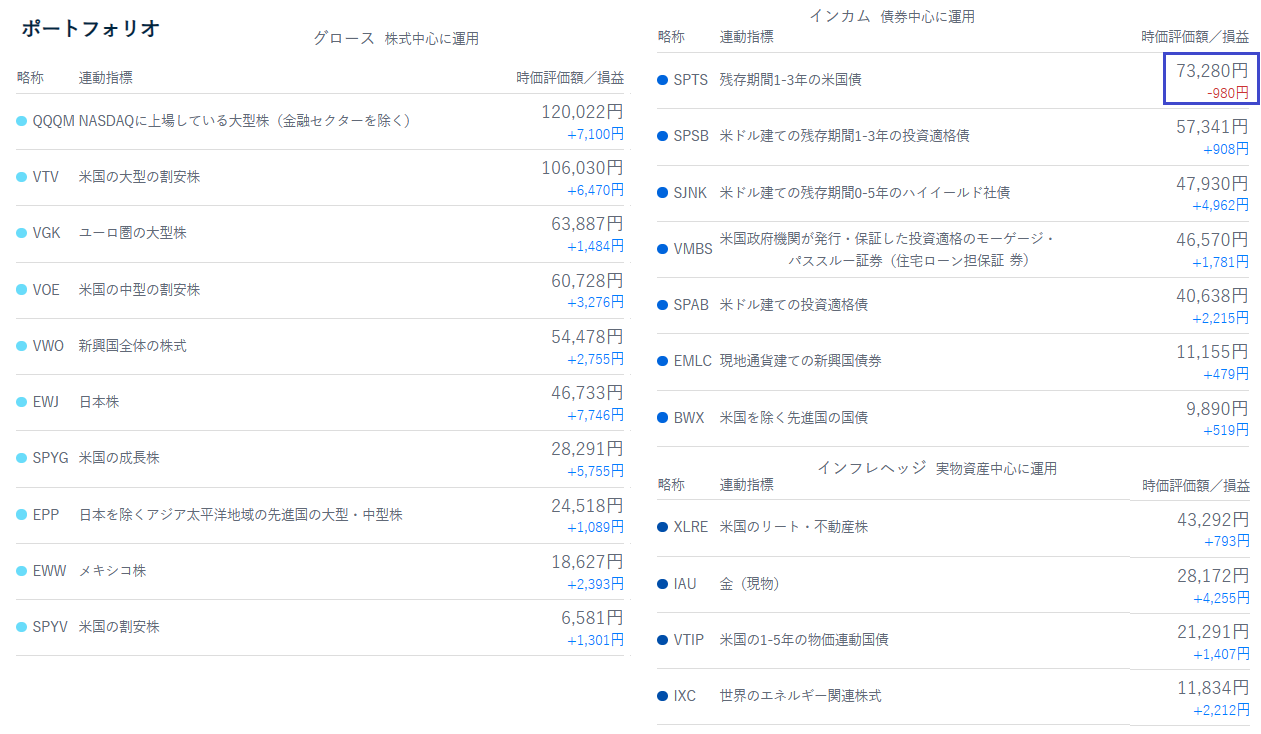Select the EWJ ticker symbol

[x=45, y=402]
